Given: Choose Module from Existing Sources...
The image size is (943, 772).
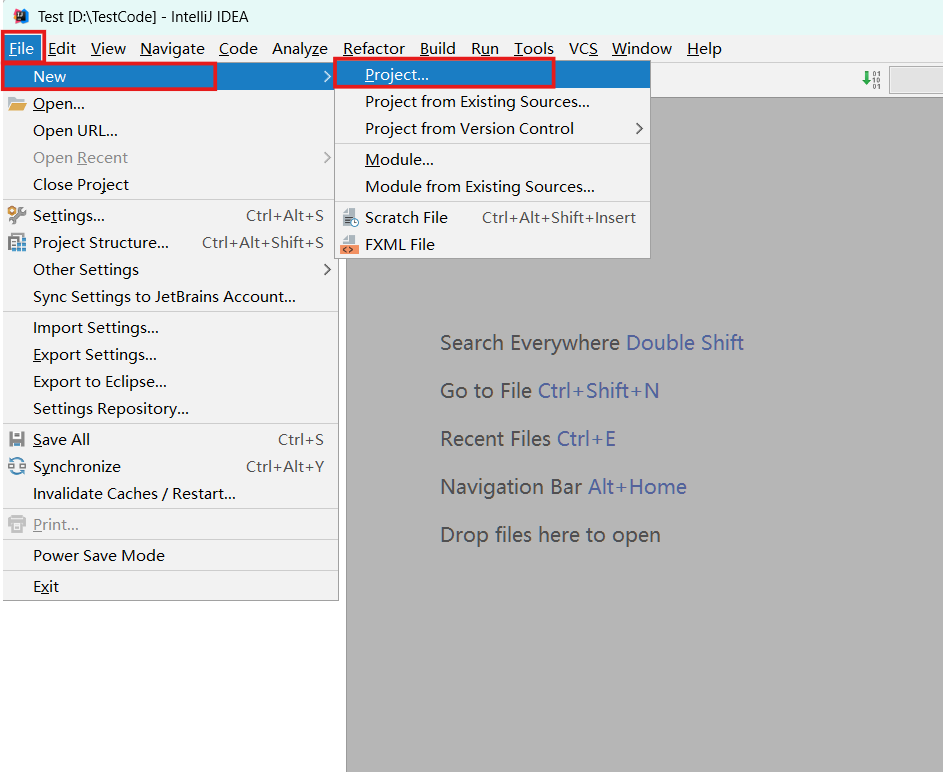Looking at the screenshot, I should [x=492, y=187].
